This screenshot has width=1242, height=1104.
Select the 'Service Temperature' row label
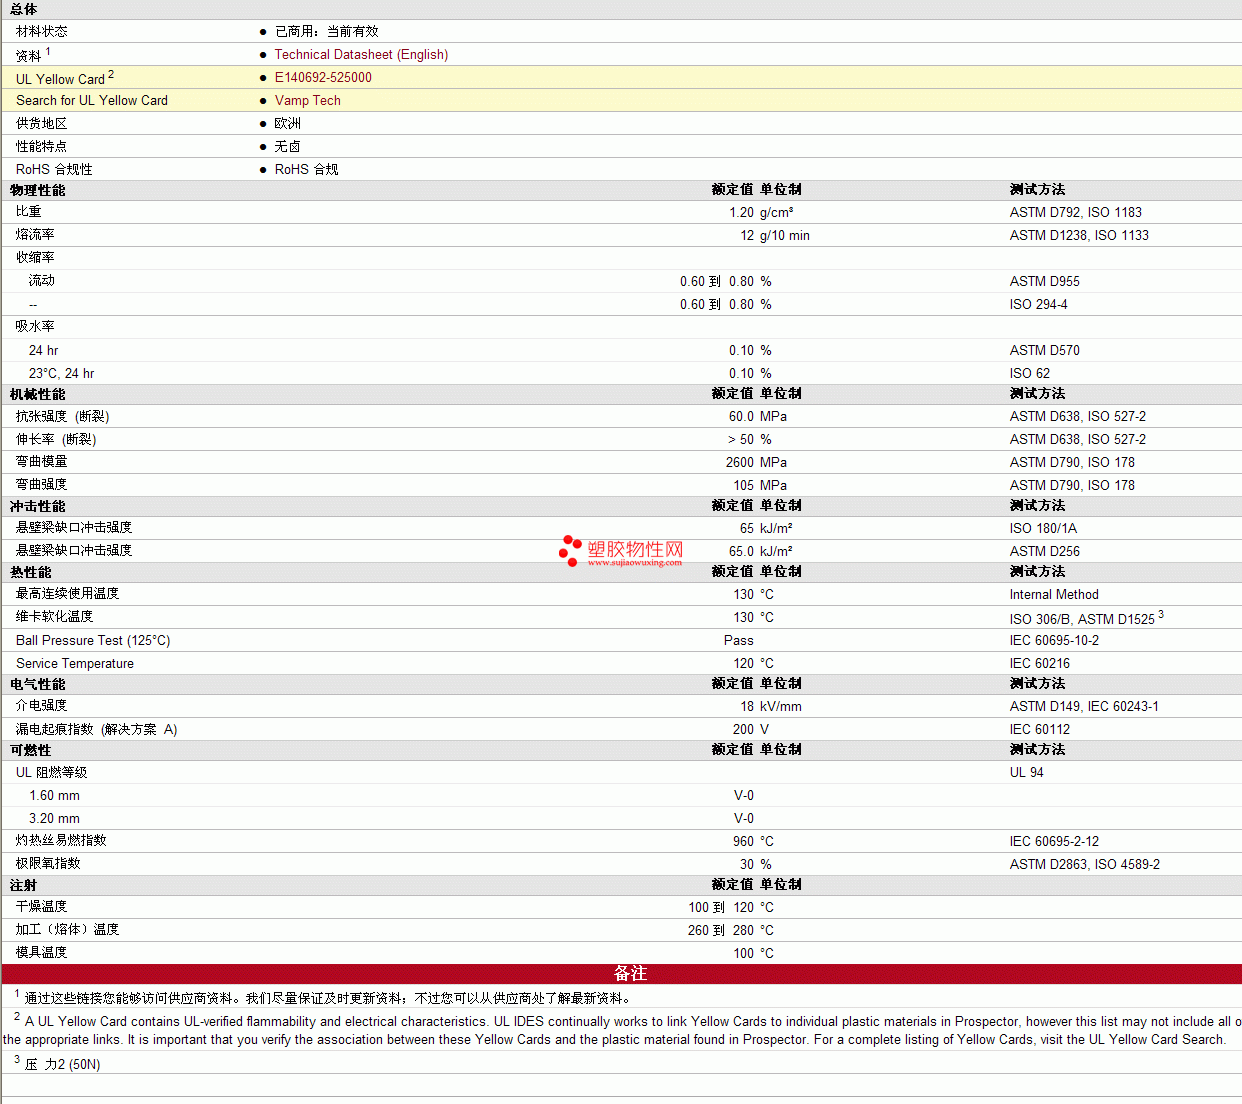pos(75,664)
